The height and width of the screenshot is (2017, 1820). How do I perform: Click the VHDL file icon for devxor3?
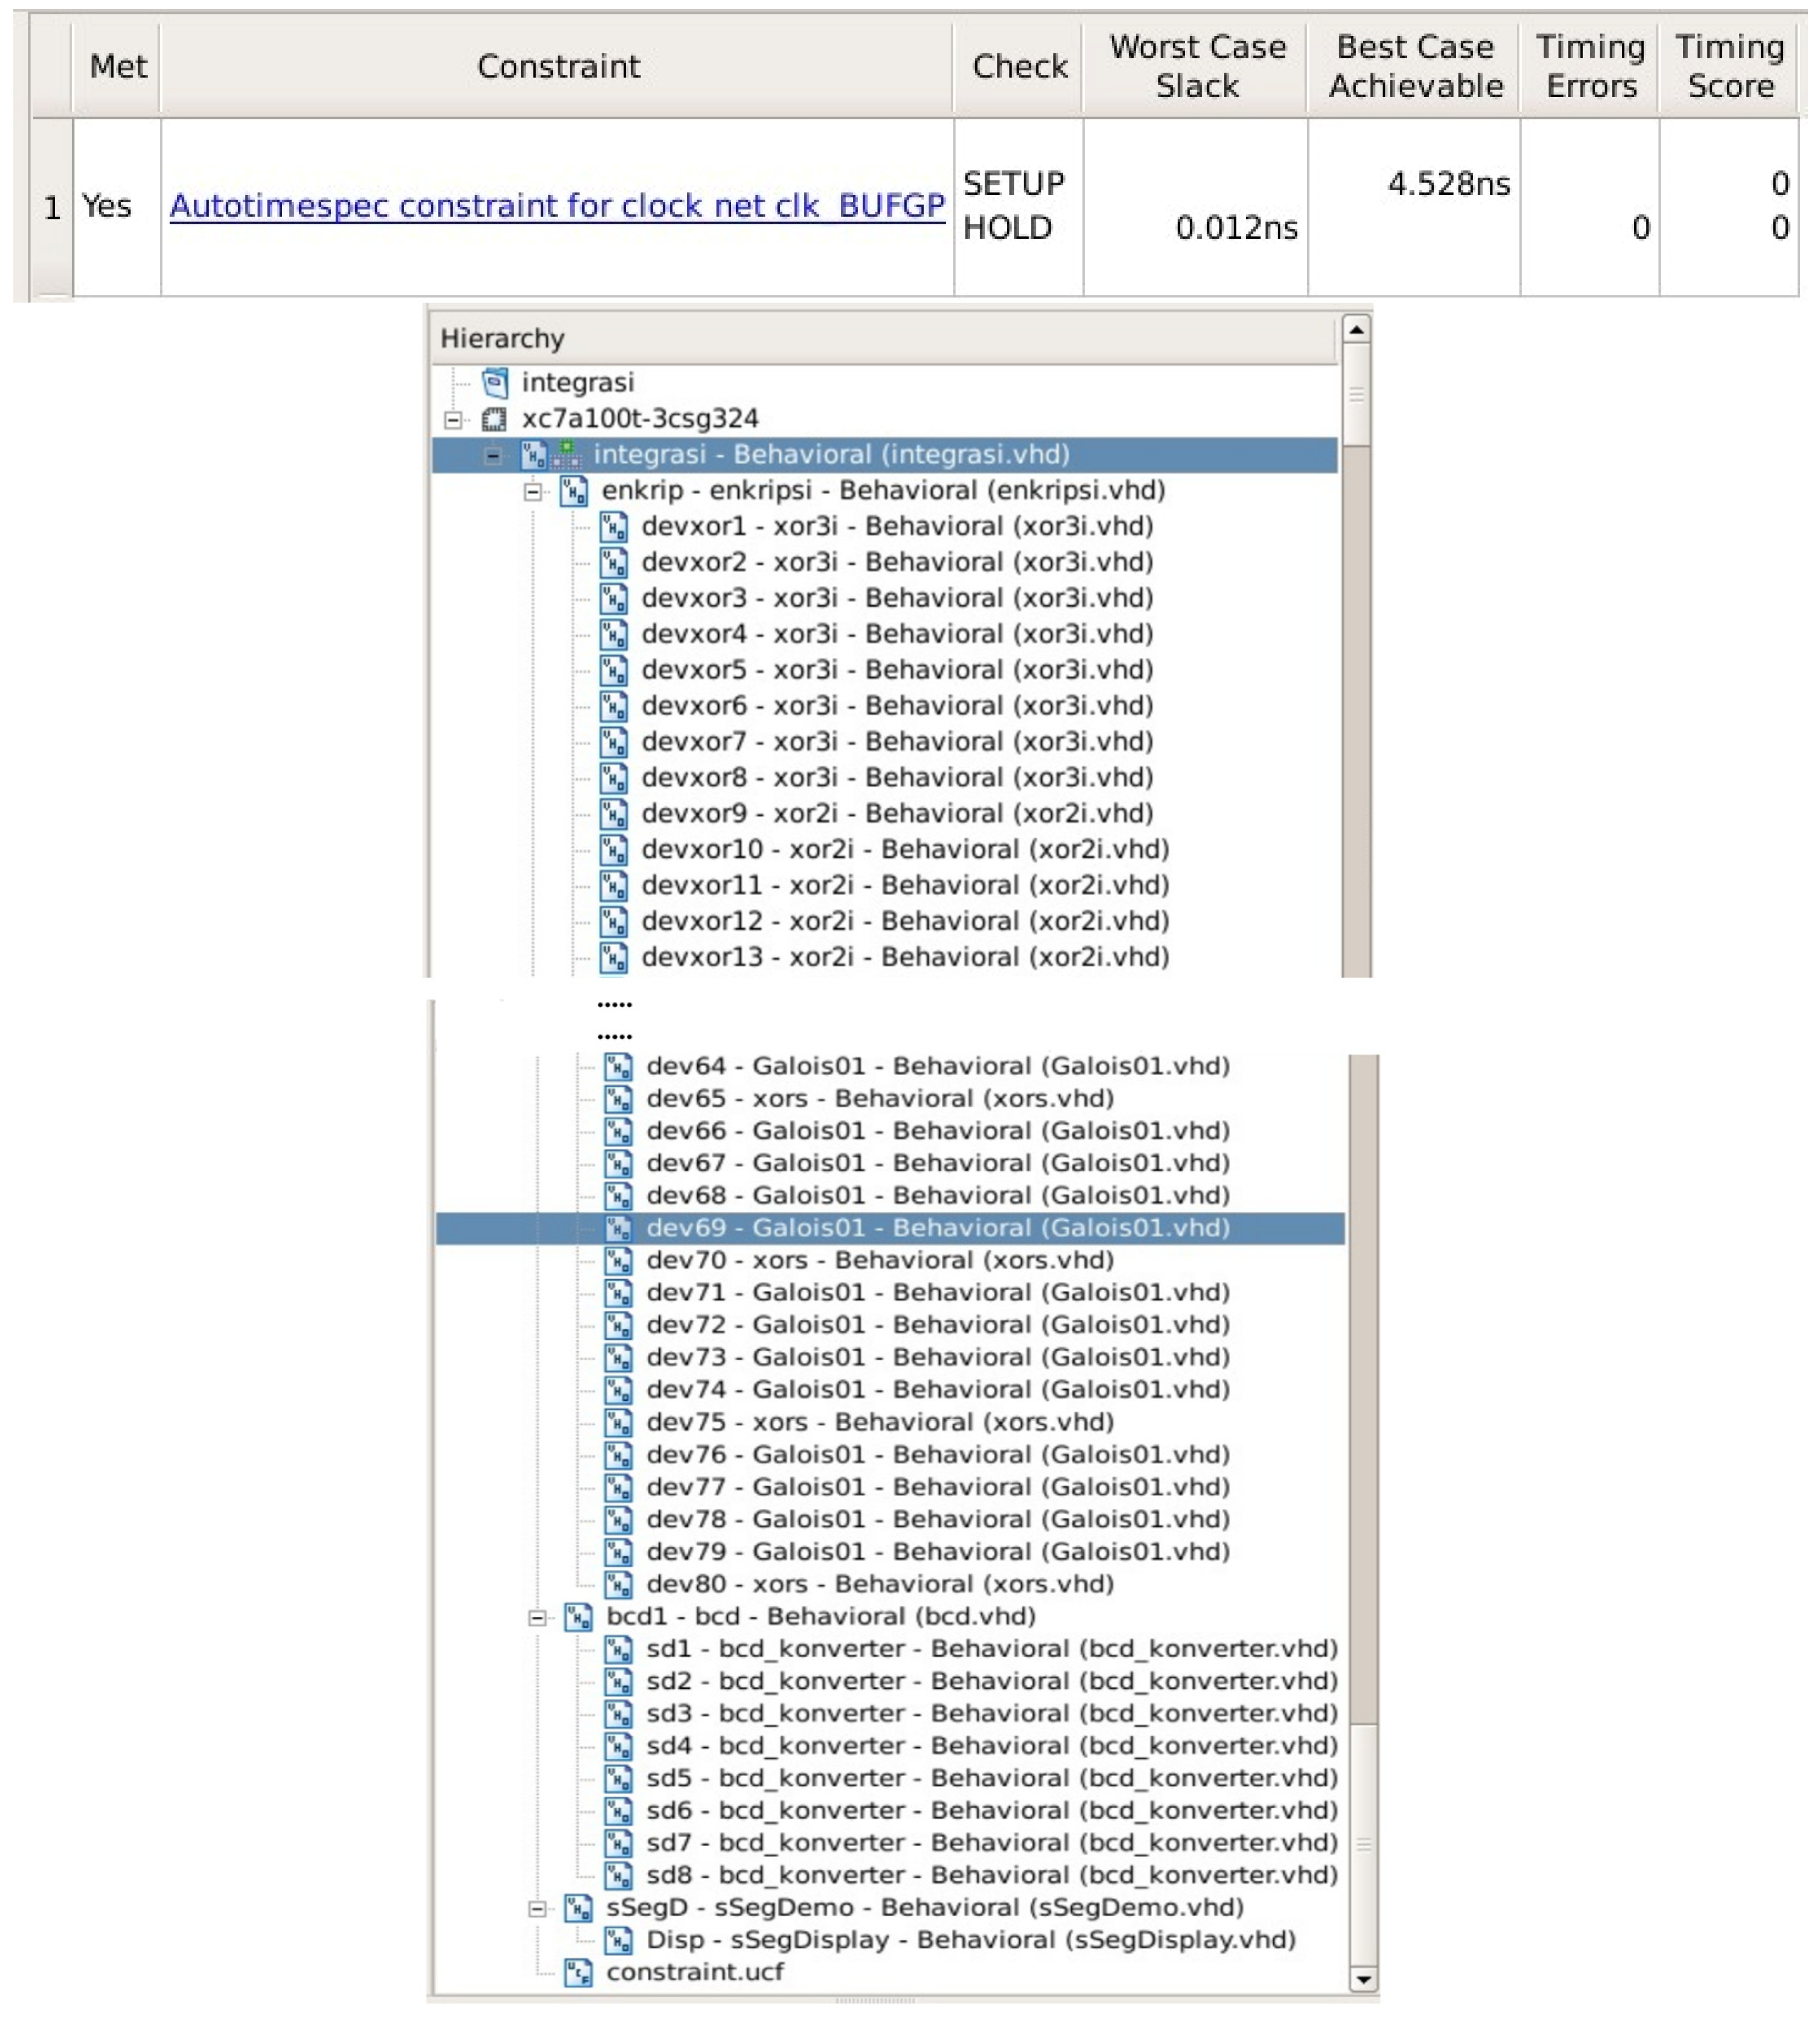(614, 599)
